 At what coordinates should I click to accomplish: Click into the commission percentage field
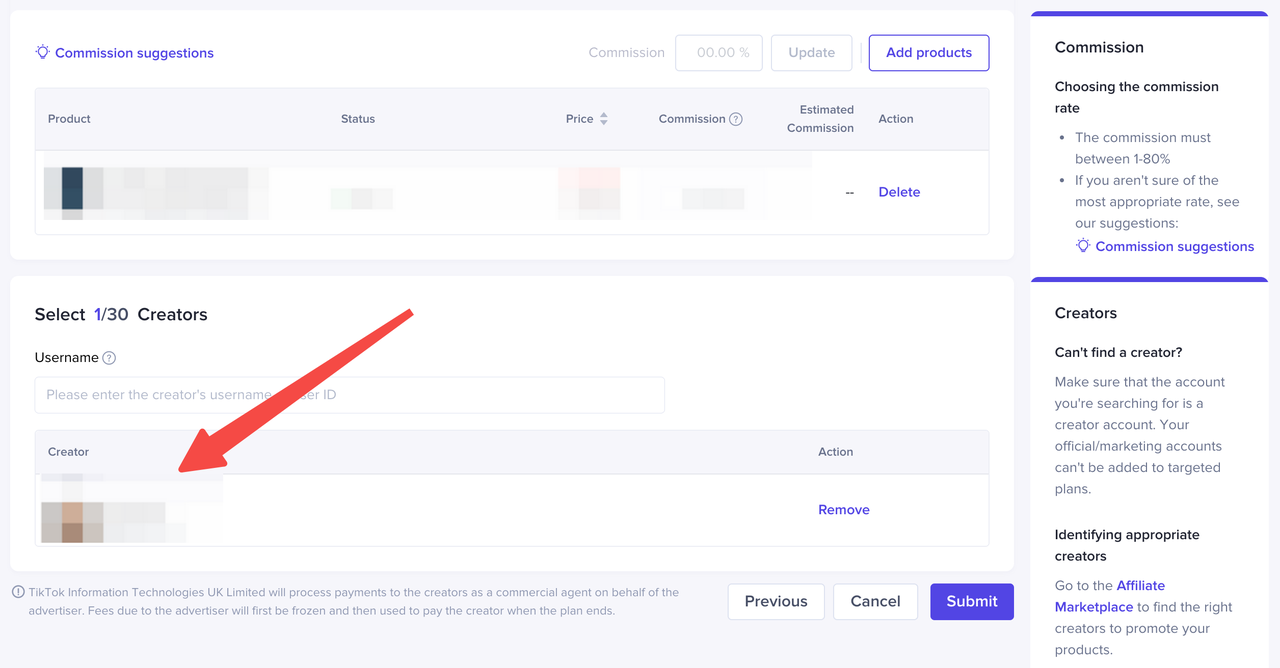click(719, 53)
